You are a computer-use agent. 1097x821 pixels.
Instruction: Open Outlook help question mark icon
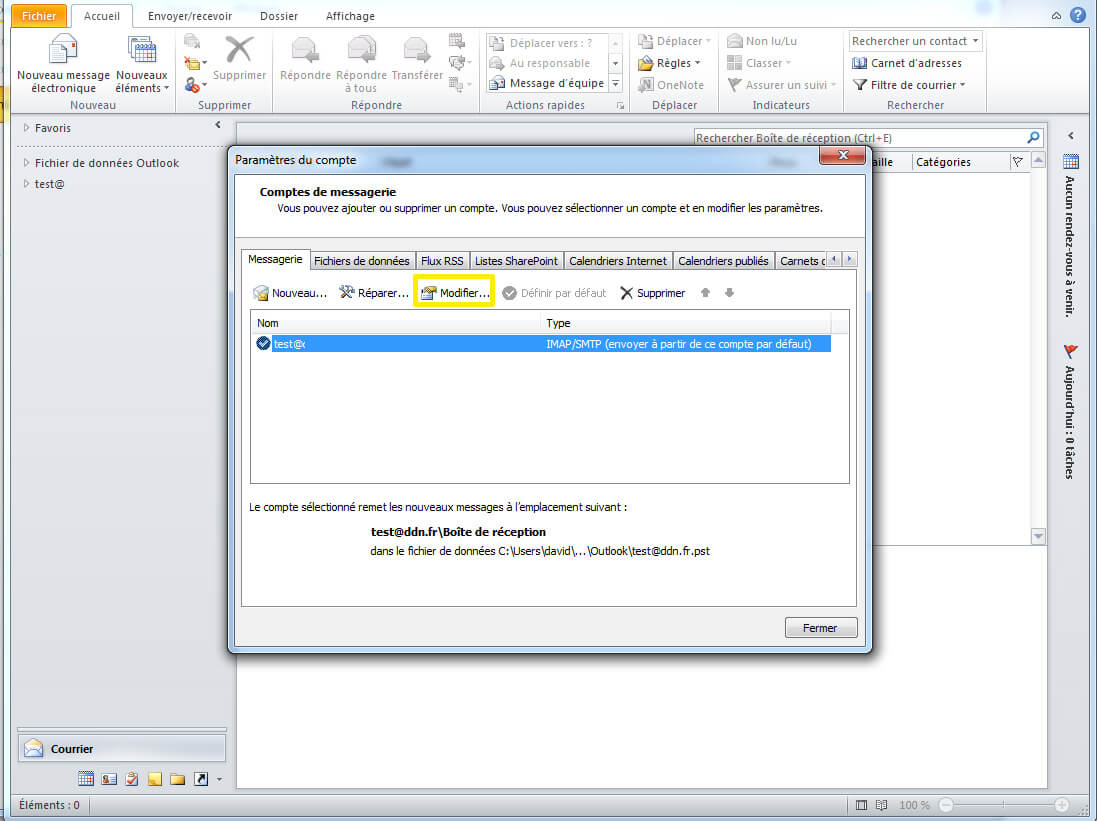[x=1077, y=15]
